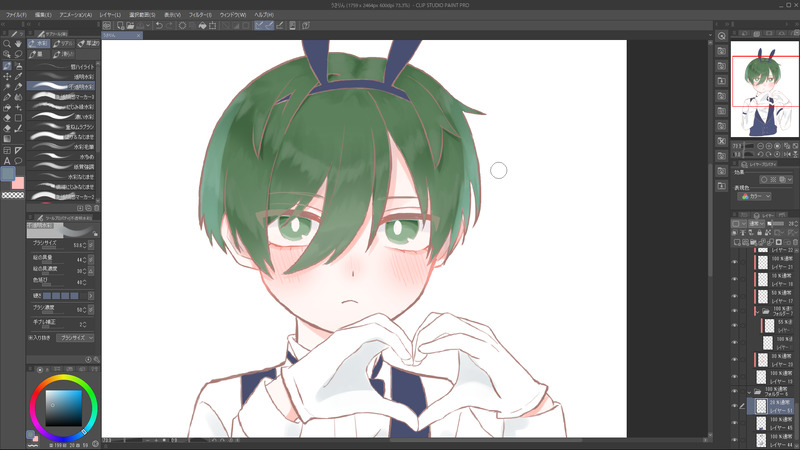Screen dimensions: 800x450
Task: Select the thick paint sub tool group tab
Action: coord(89,43)
